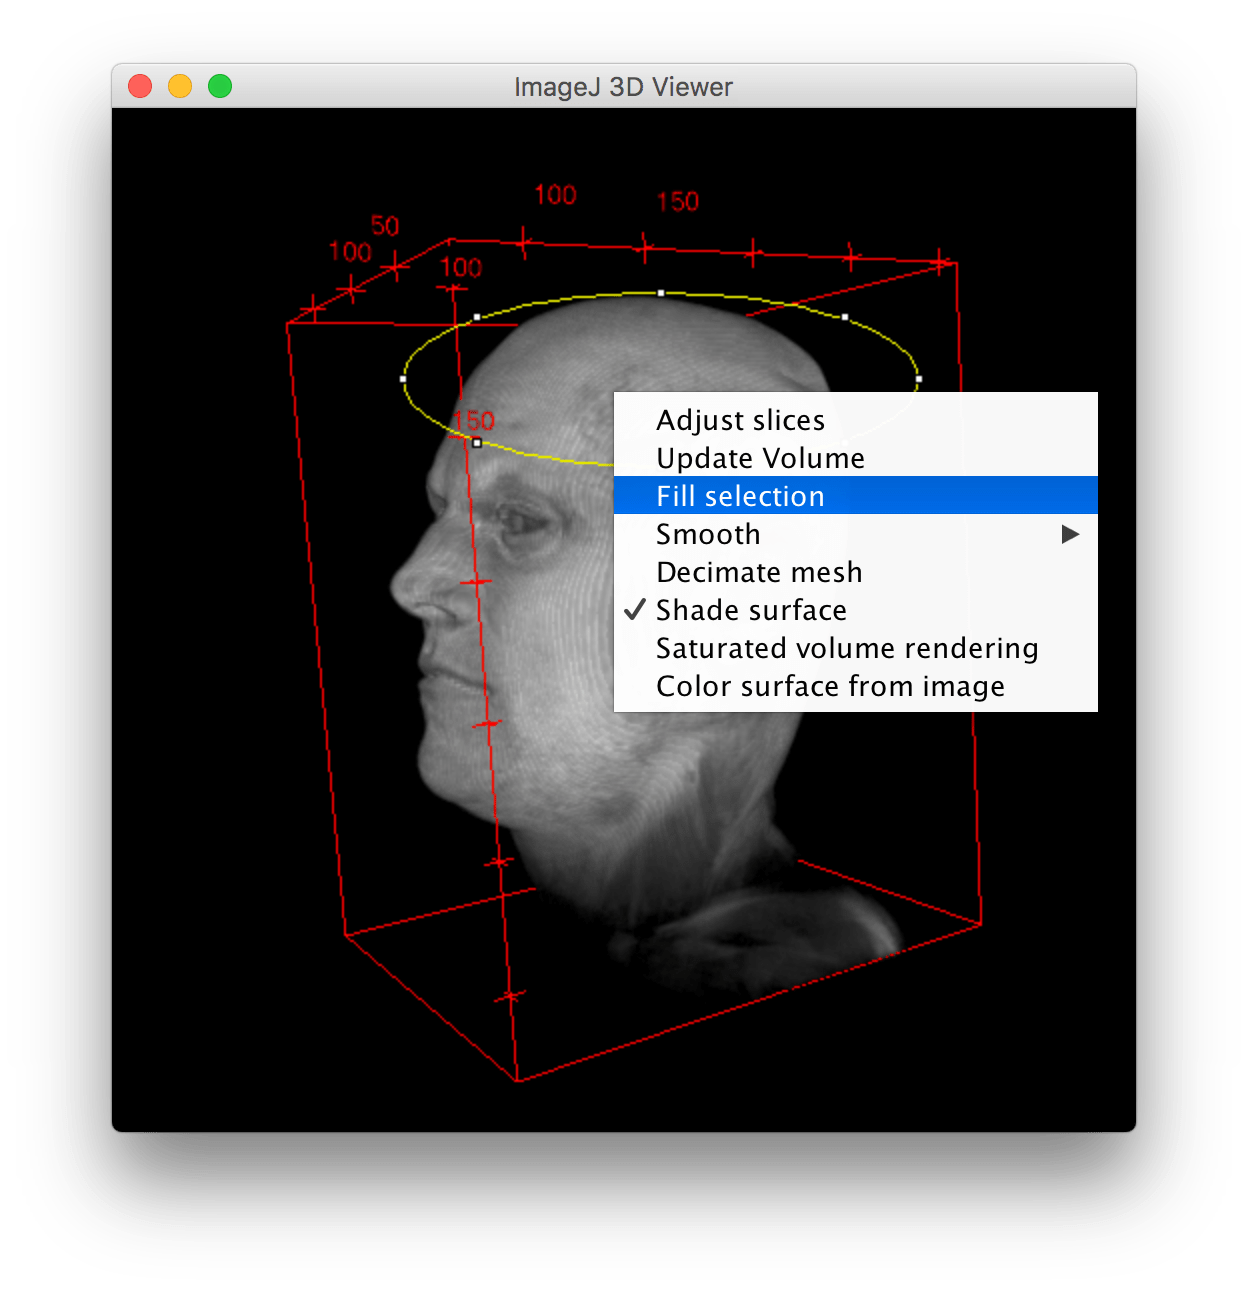Click the ImageJ 3D Viewer title text
This screenshot has height=1292, width=1248.
tap(623, 87)
